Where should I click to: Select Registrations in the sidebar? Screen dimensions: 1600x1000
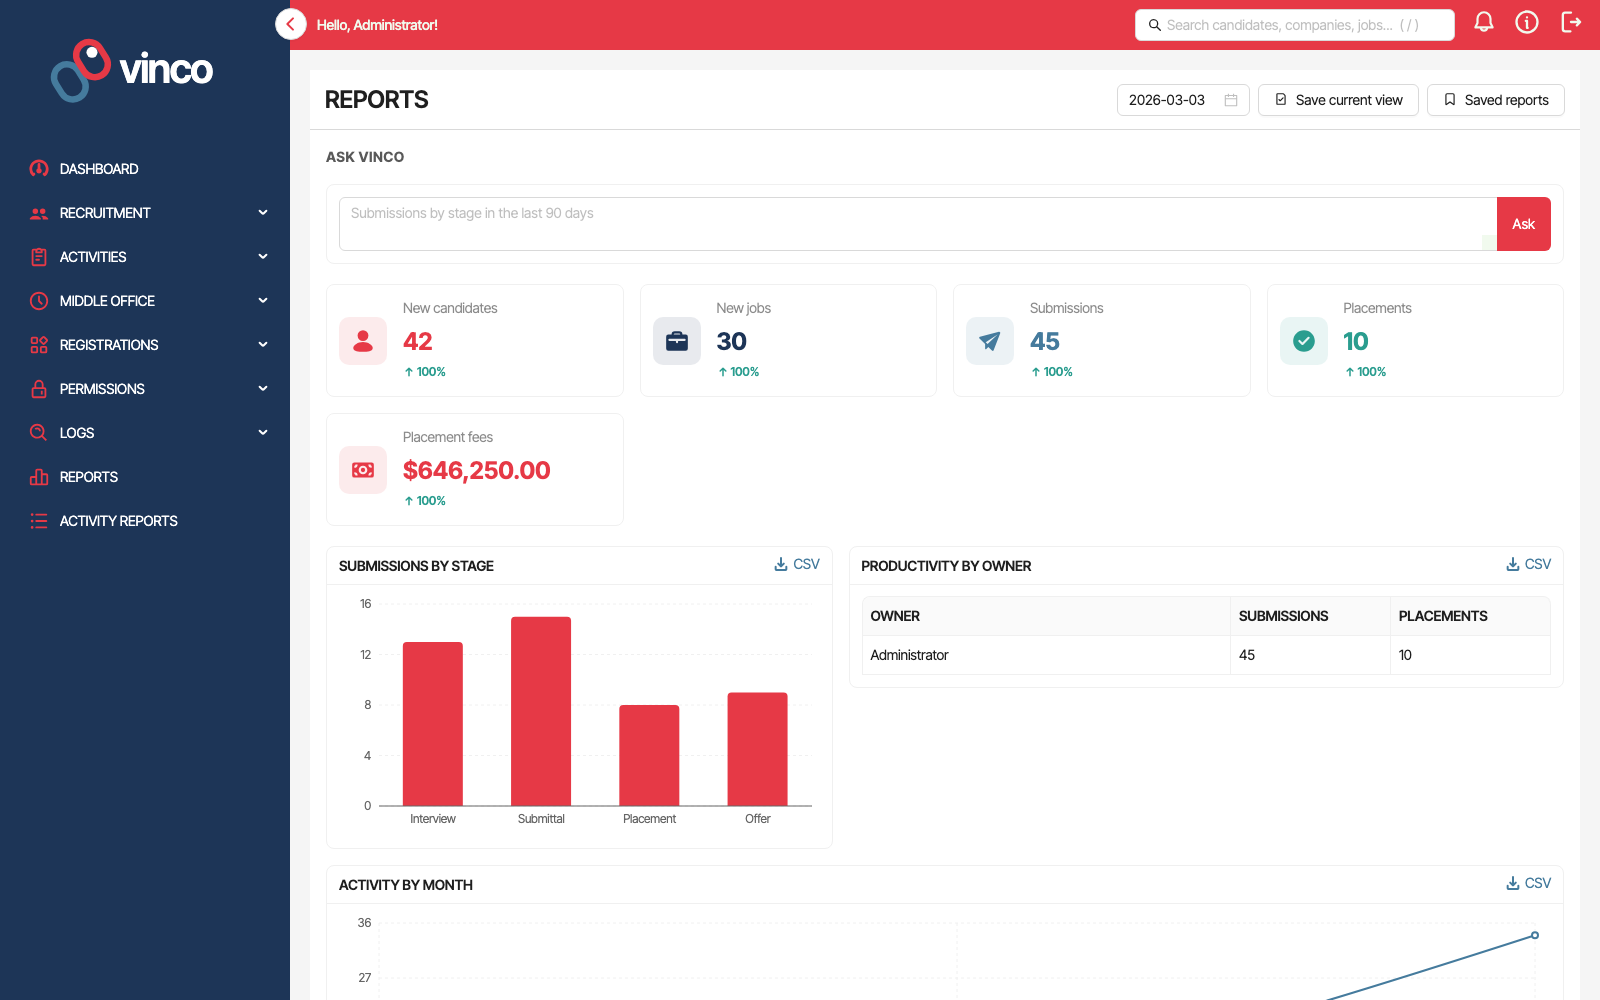[x=109, y=345]
